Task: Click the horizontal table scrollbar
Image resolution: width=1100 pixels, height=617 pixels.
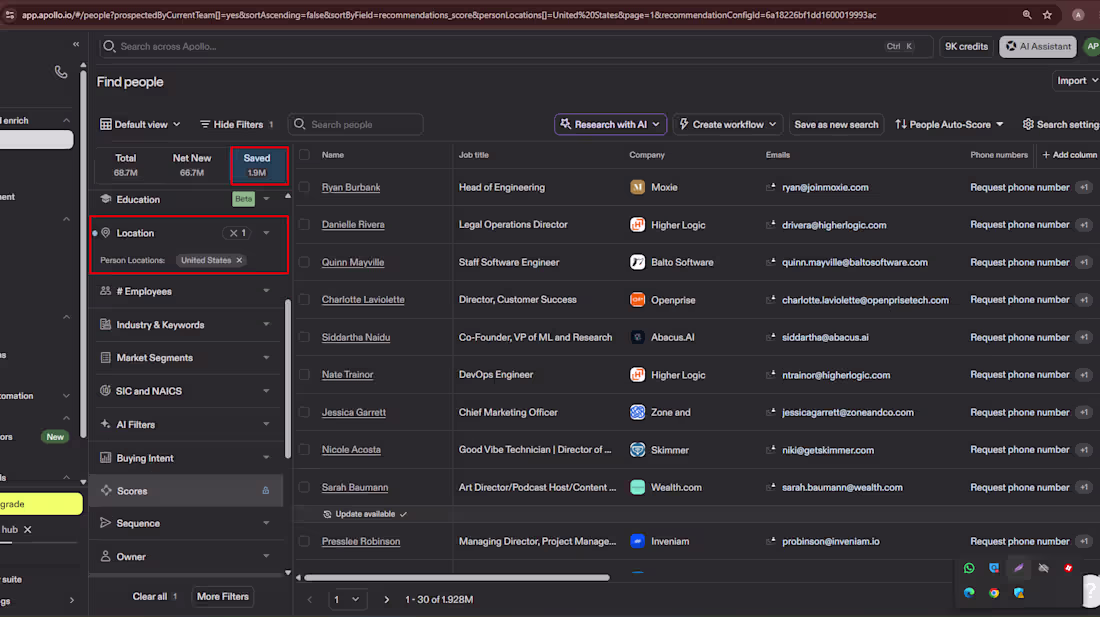Action: click(x=456, y=578)
